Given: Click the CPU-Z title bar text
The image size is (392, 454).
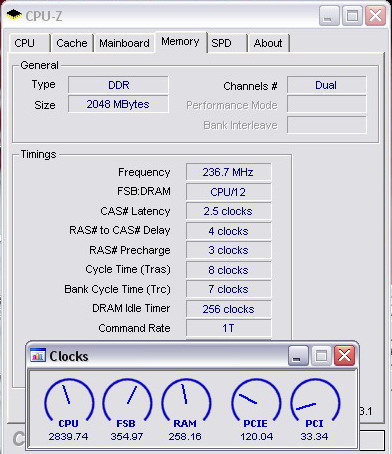Looking at the screenshot, I should (x=44, y=16).
